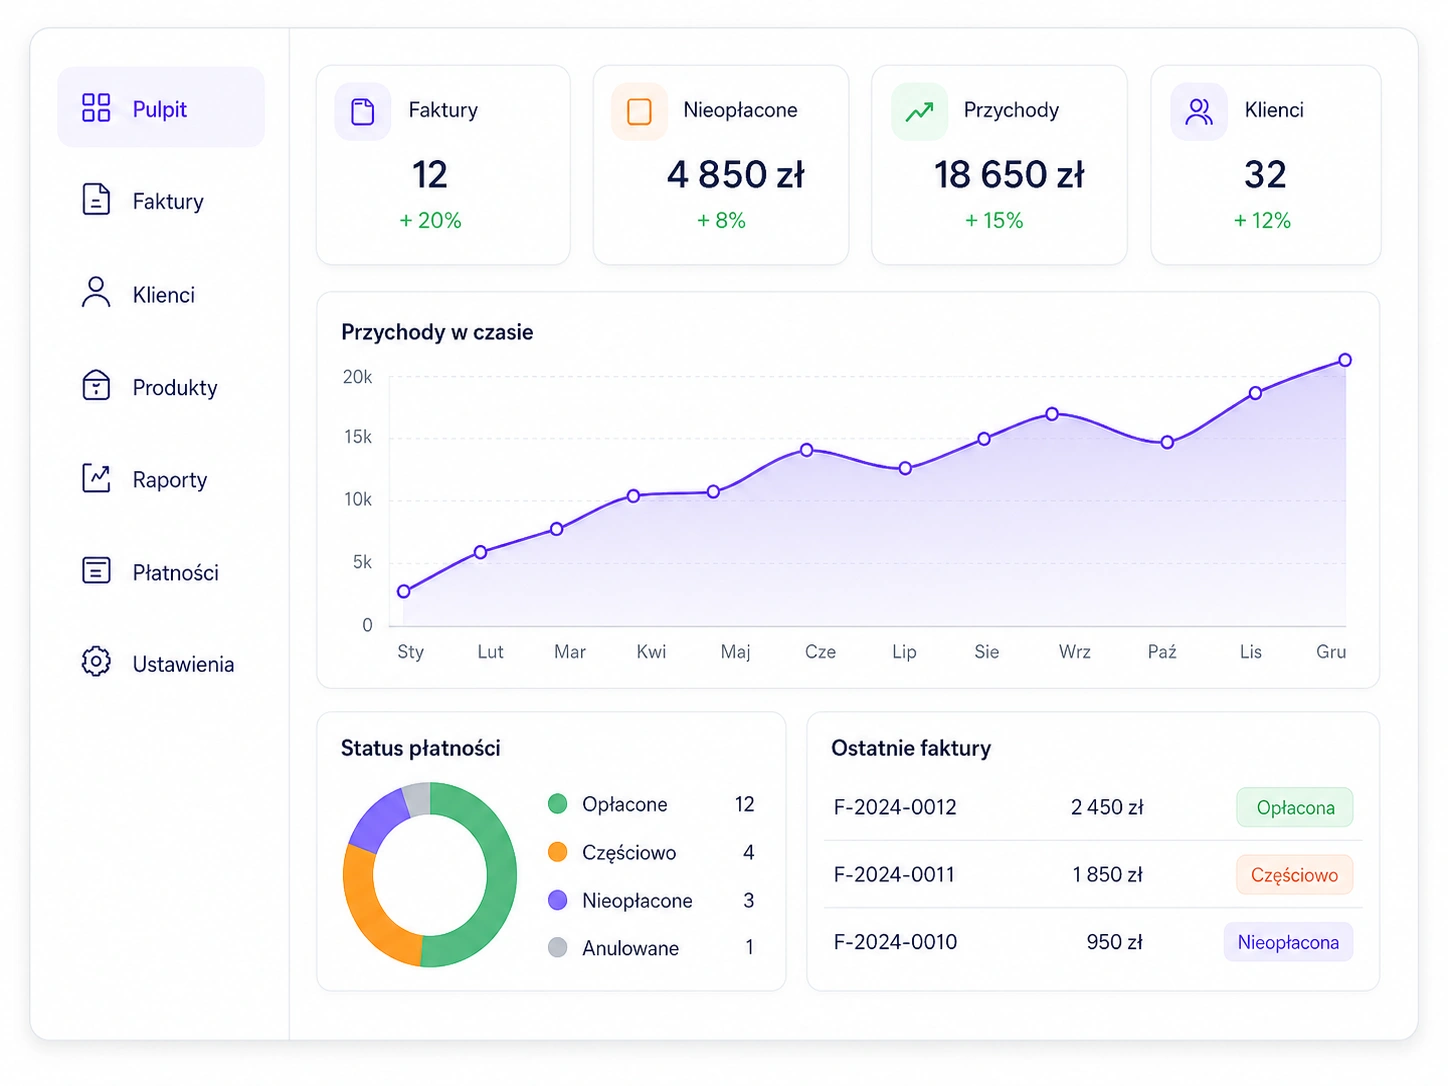Click the Przychody w czasie heading
1448x1086 pixels.
437,332
